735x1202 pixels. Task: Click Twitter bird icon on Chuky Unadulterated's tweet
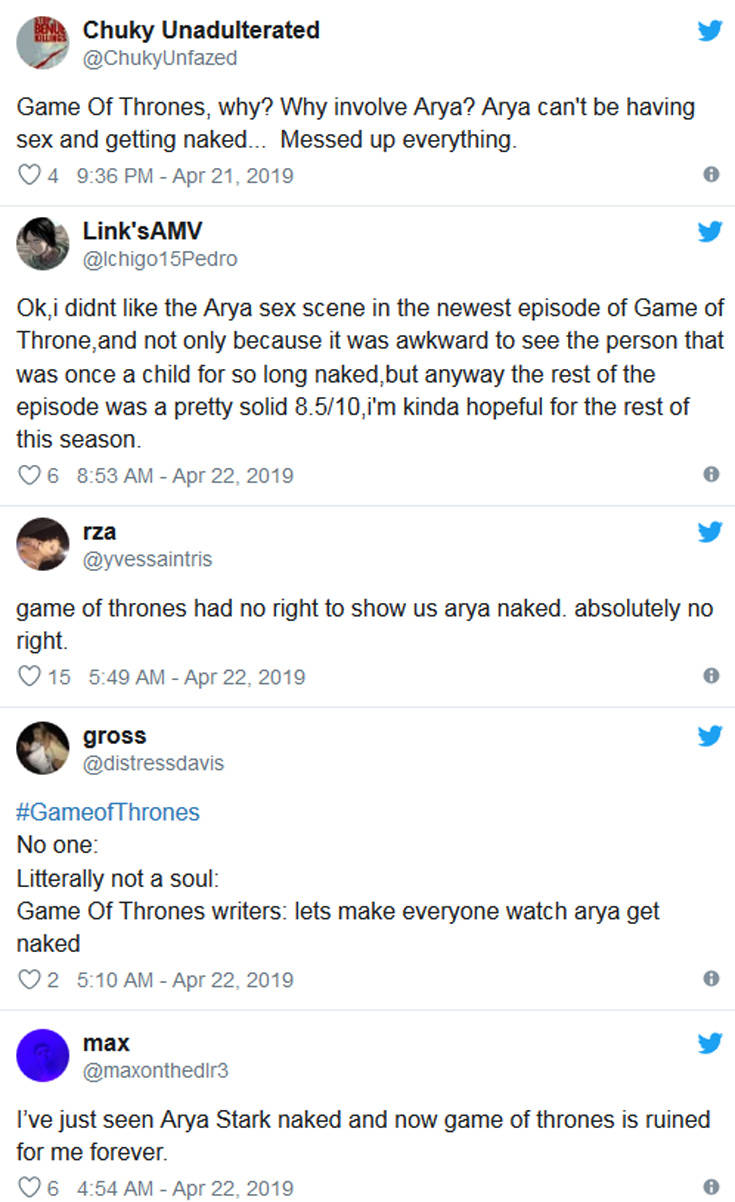pyautogui.click(x=710, y=31)
